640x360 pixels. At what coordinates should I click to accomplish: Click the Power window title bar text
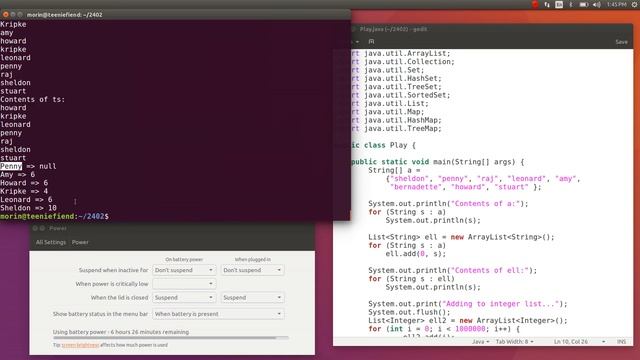pyautogui.click(x=58, y=229)
